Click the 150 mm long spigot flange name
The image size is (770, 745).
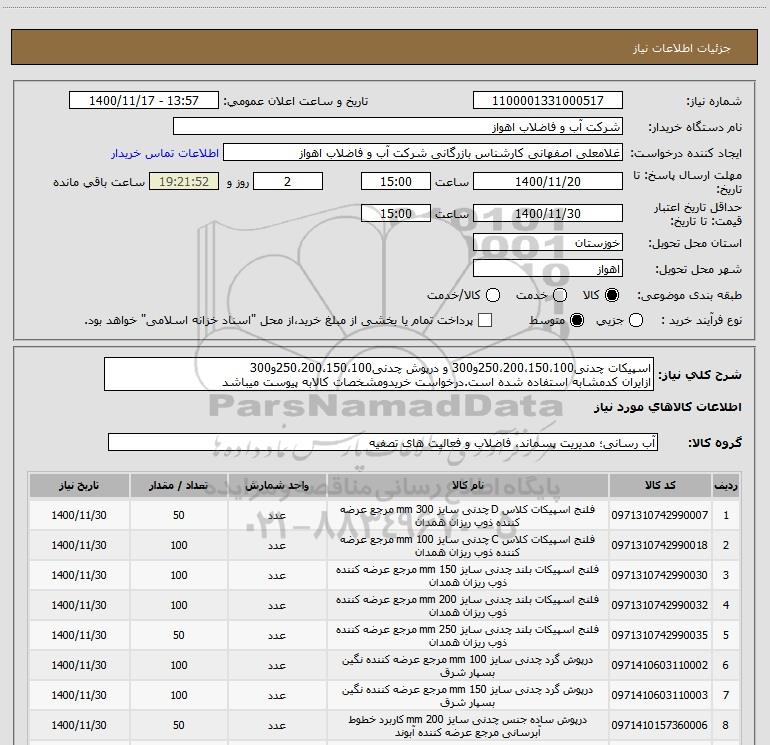468,576
